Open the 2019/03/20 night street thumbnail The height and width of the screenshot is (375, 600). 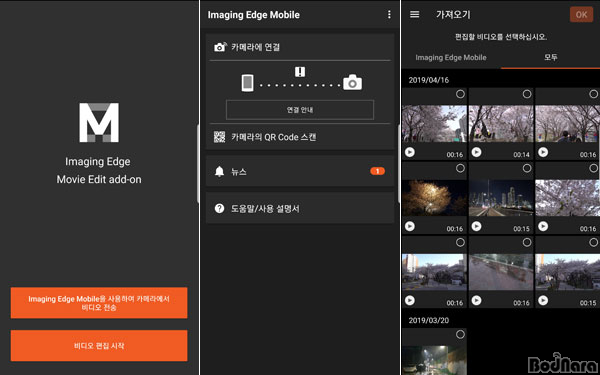pyautogui.click(x=434, y=360)
